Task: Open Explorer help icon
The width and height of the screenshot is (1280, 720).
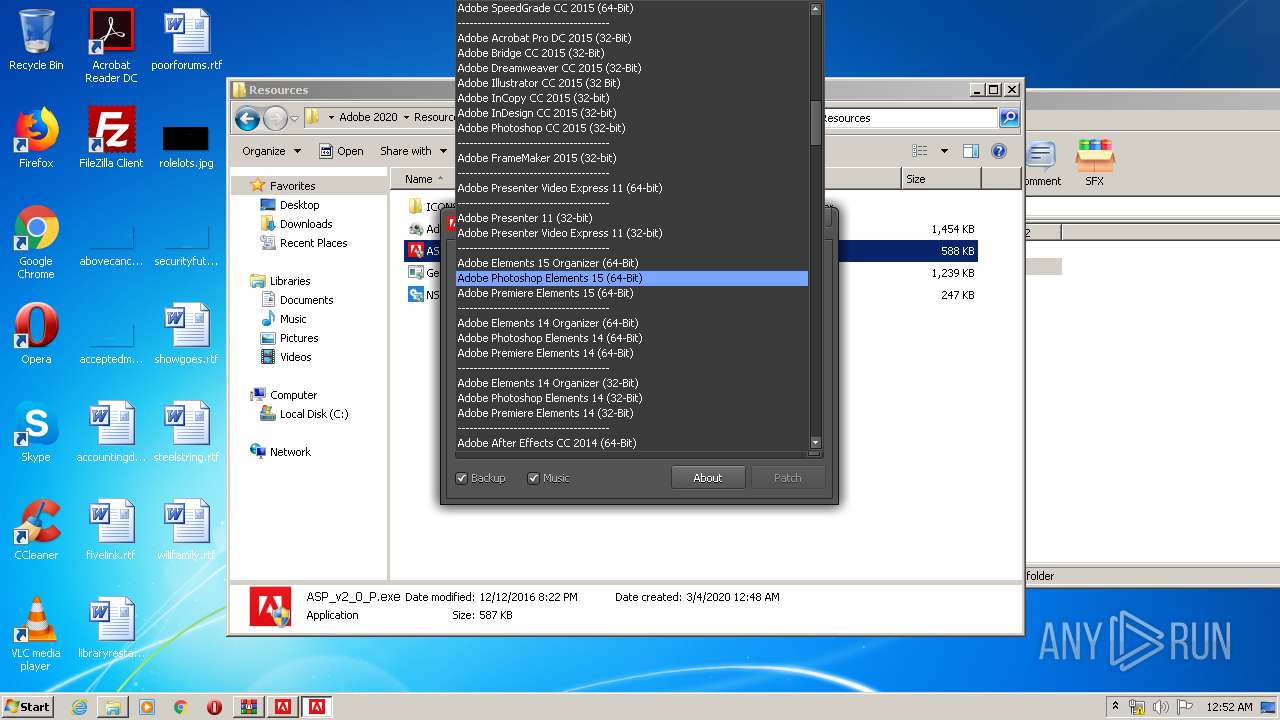Action: click(998, 151)
